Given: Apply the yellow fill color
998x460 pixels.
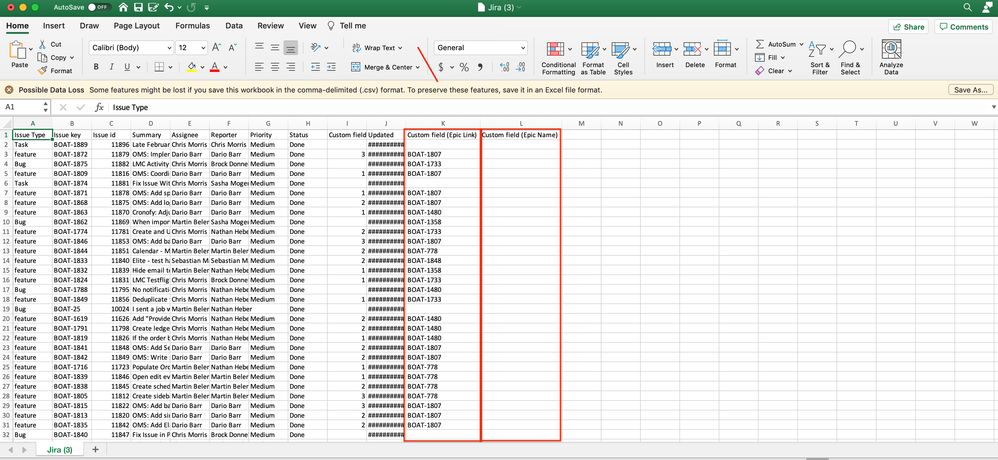Looking at the screenshot, I should 192,67.
